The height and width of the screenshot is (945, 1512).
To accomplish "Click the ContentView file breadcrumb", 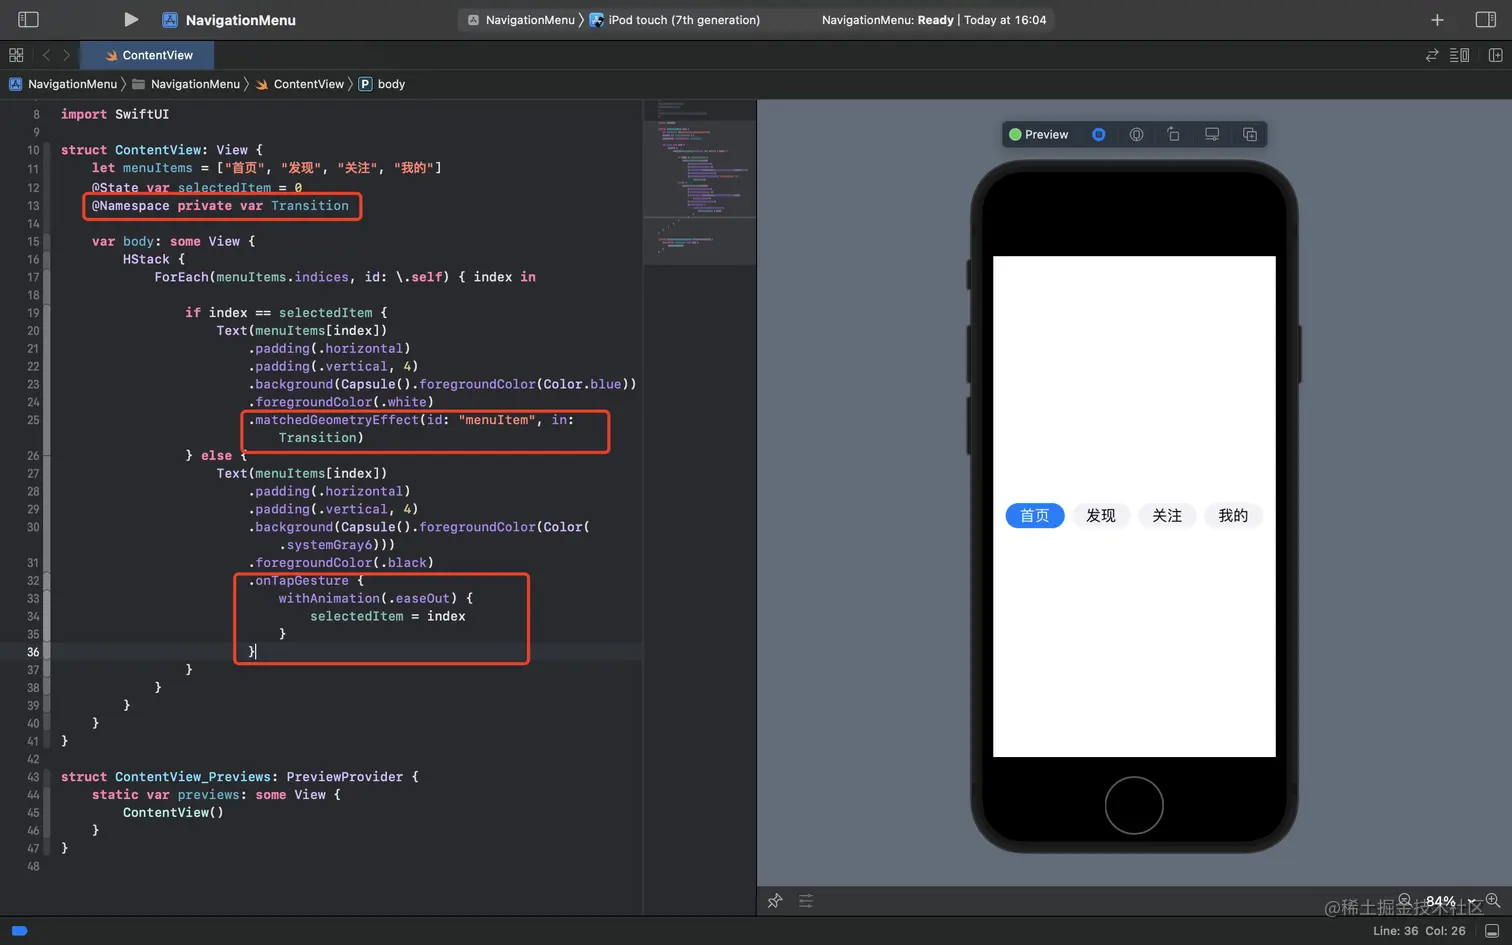I will point(300,84).
